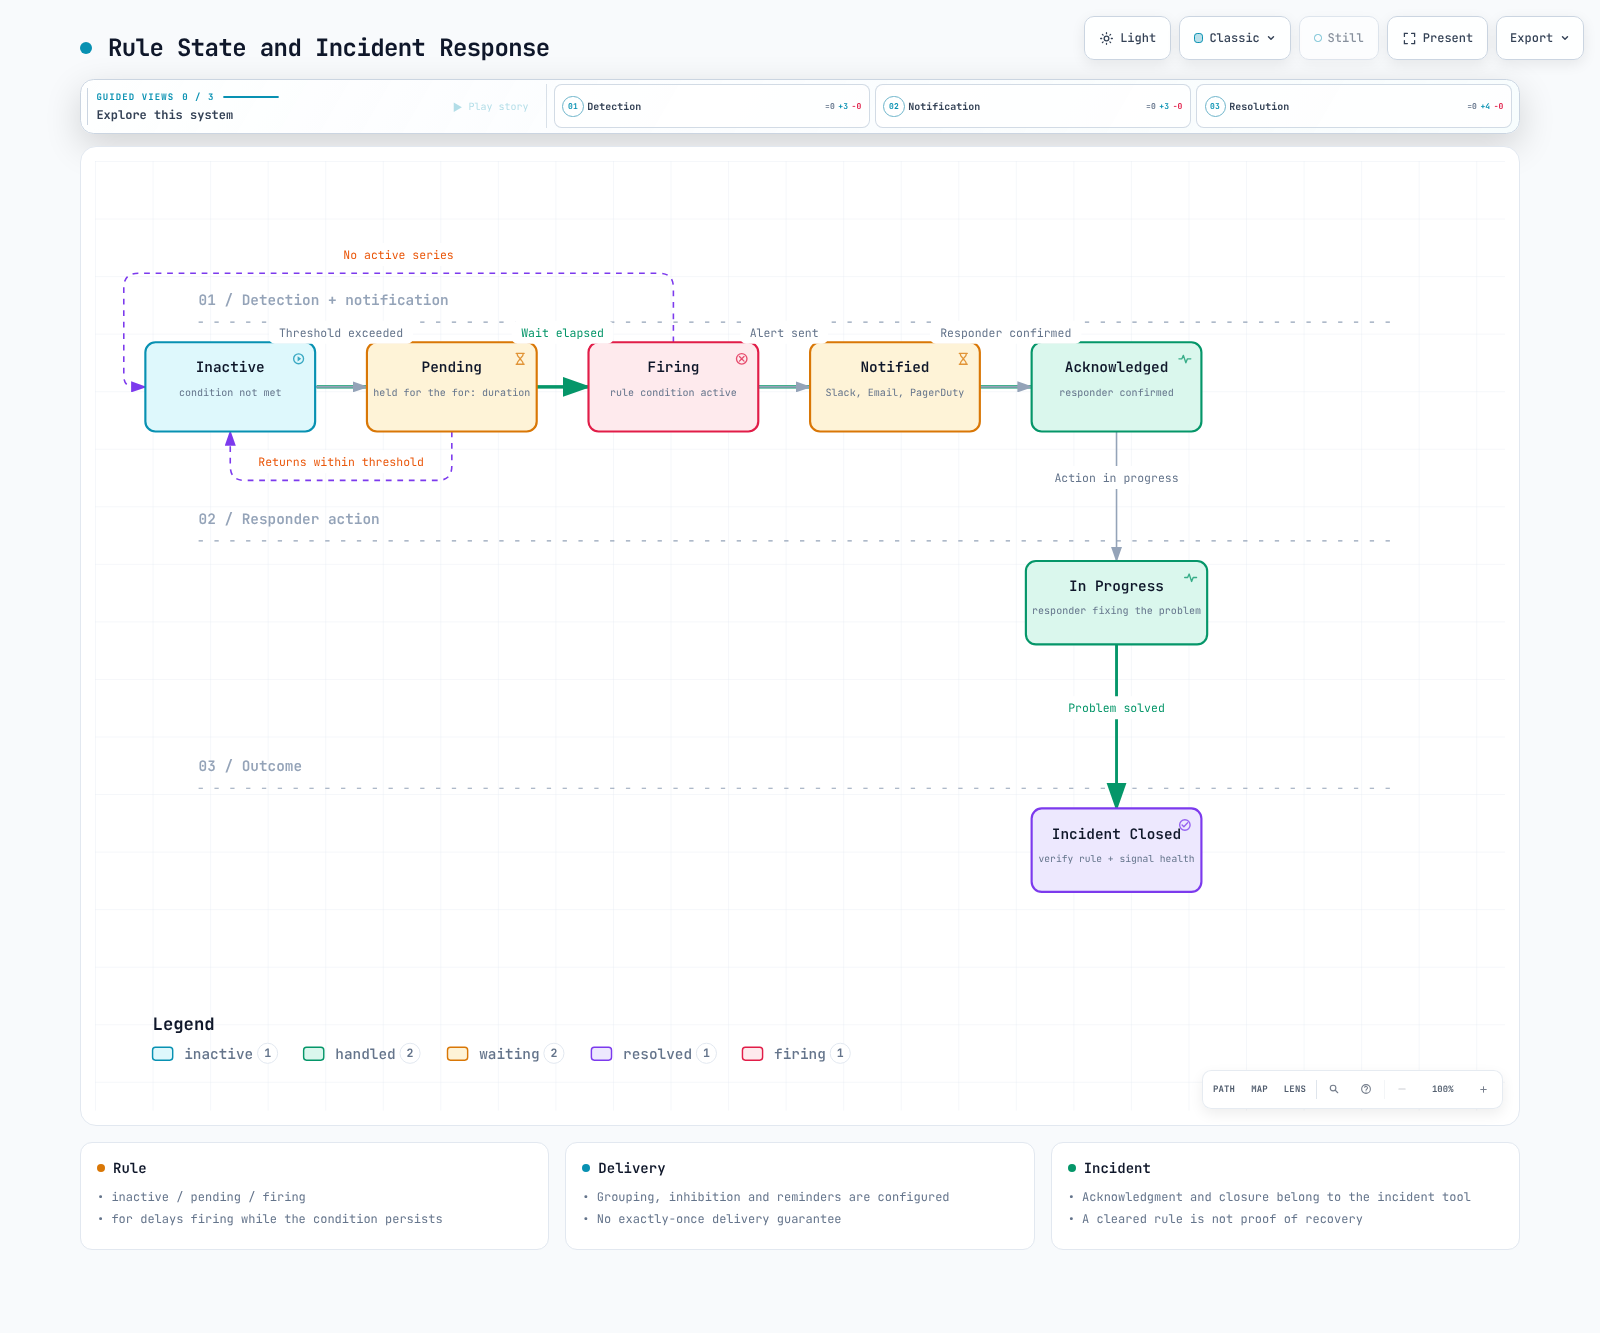Click the 'Threshold exceeded' edge label
1600x1333 pixels.
(341, 333)
